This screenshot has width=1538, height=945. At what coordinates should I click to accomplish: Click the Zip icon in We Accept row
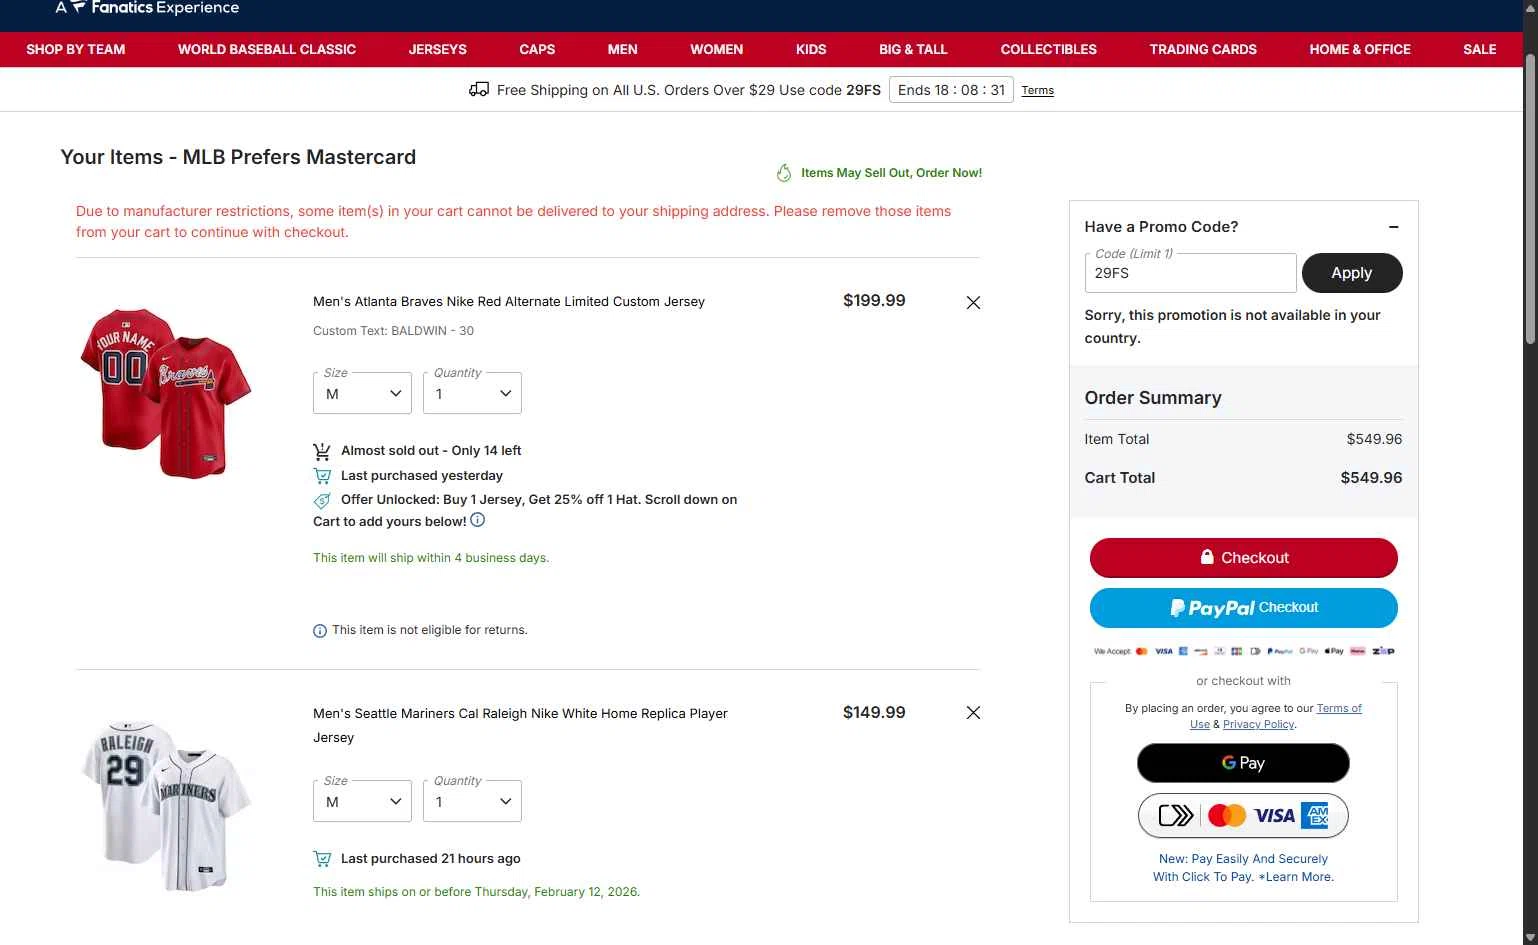1383,651
